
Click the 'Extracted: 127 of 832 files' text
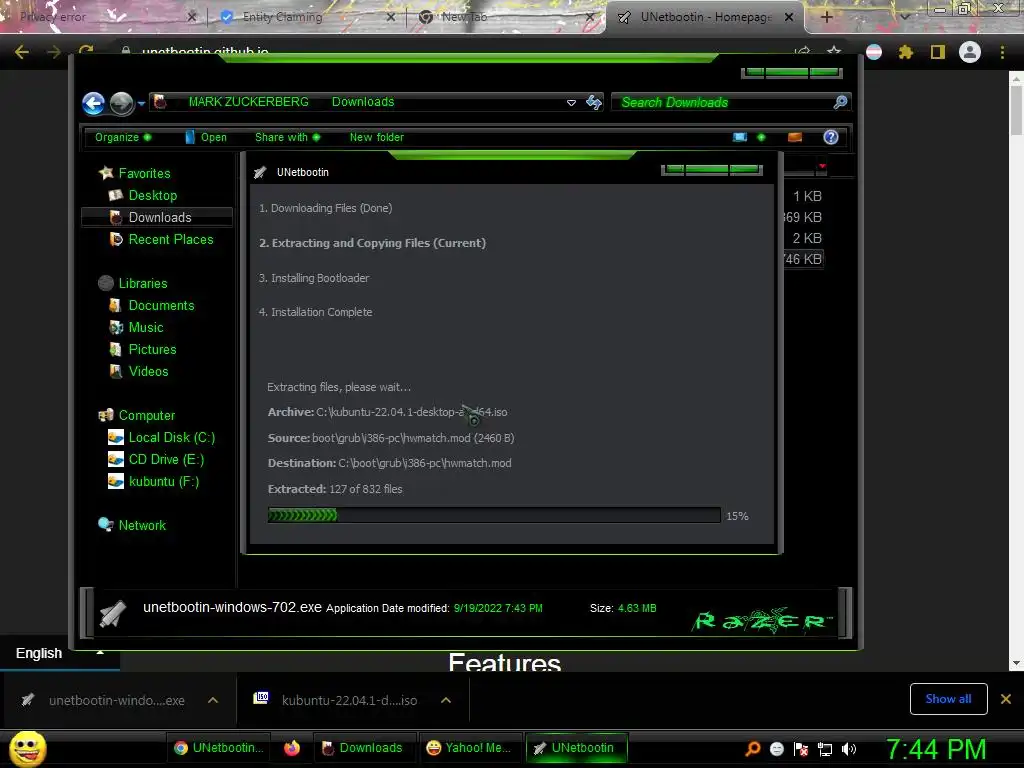pyautogui.click(x=335, y=489)
